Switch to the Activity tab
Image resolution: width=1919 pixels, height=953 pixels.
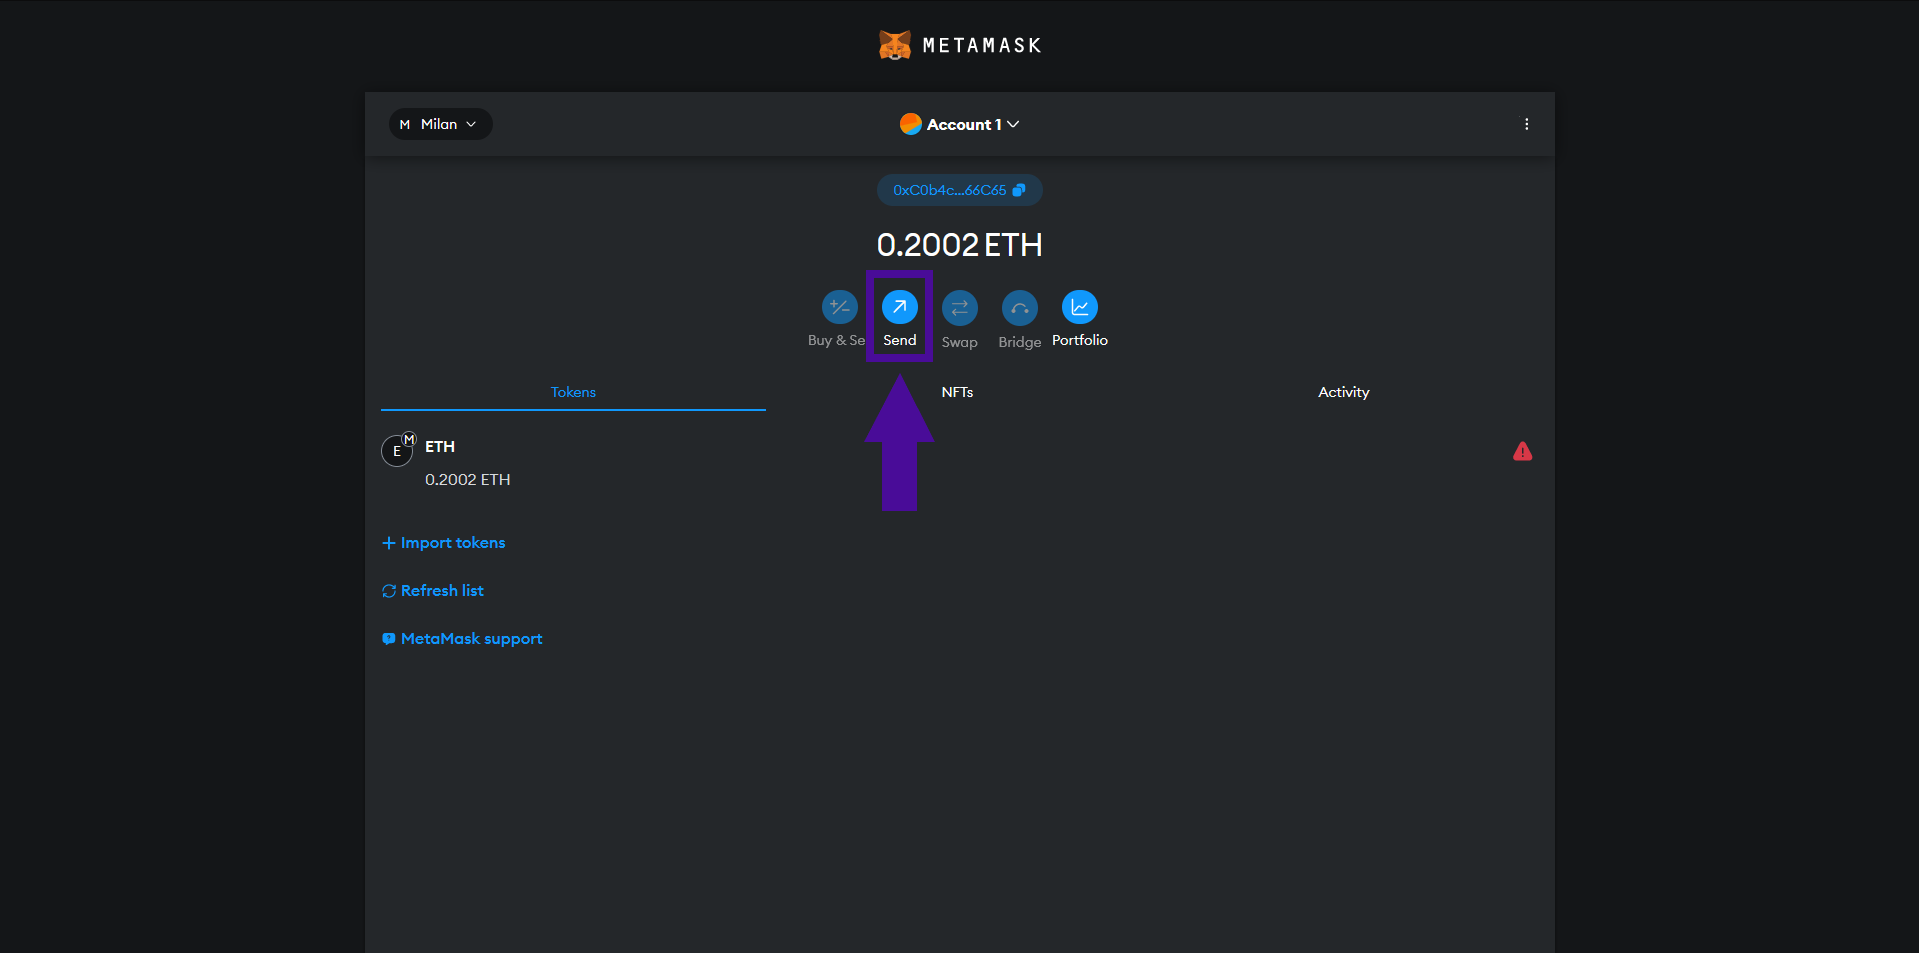click(x=1343, y=392)
